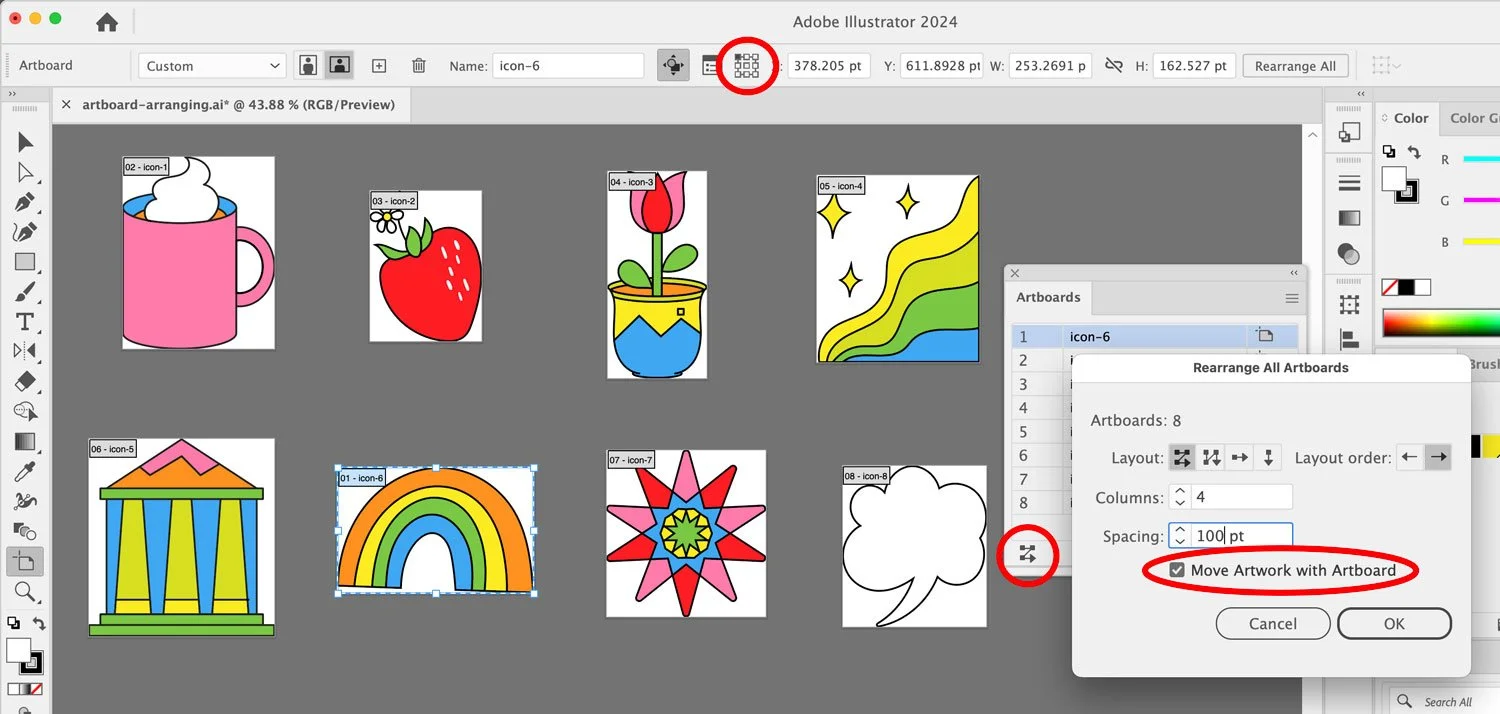
Task: Uncheck Move Artwork with Artboard
Action: [1178, 570]
